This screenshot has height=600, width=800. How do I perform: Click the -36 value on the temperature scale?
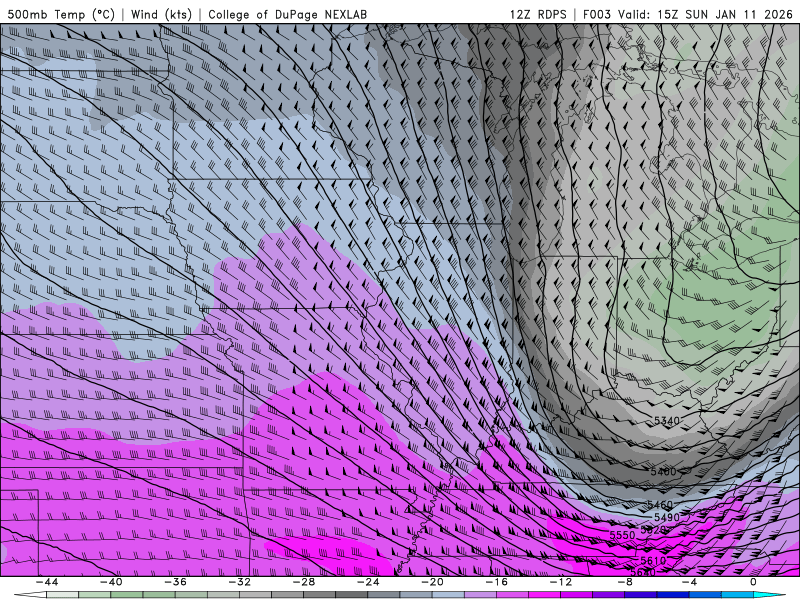tap(175, 582)
